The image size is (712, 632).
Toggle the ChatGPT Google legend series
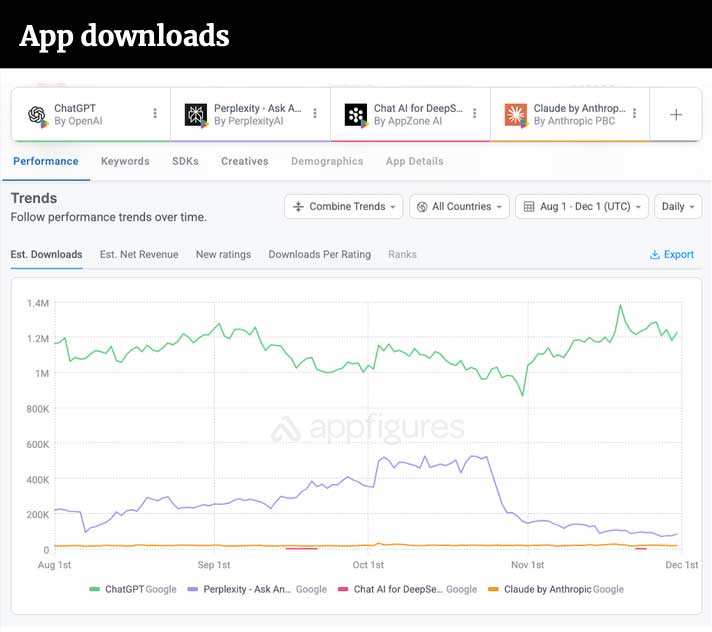pos(133,589)
